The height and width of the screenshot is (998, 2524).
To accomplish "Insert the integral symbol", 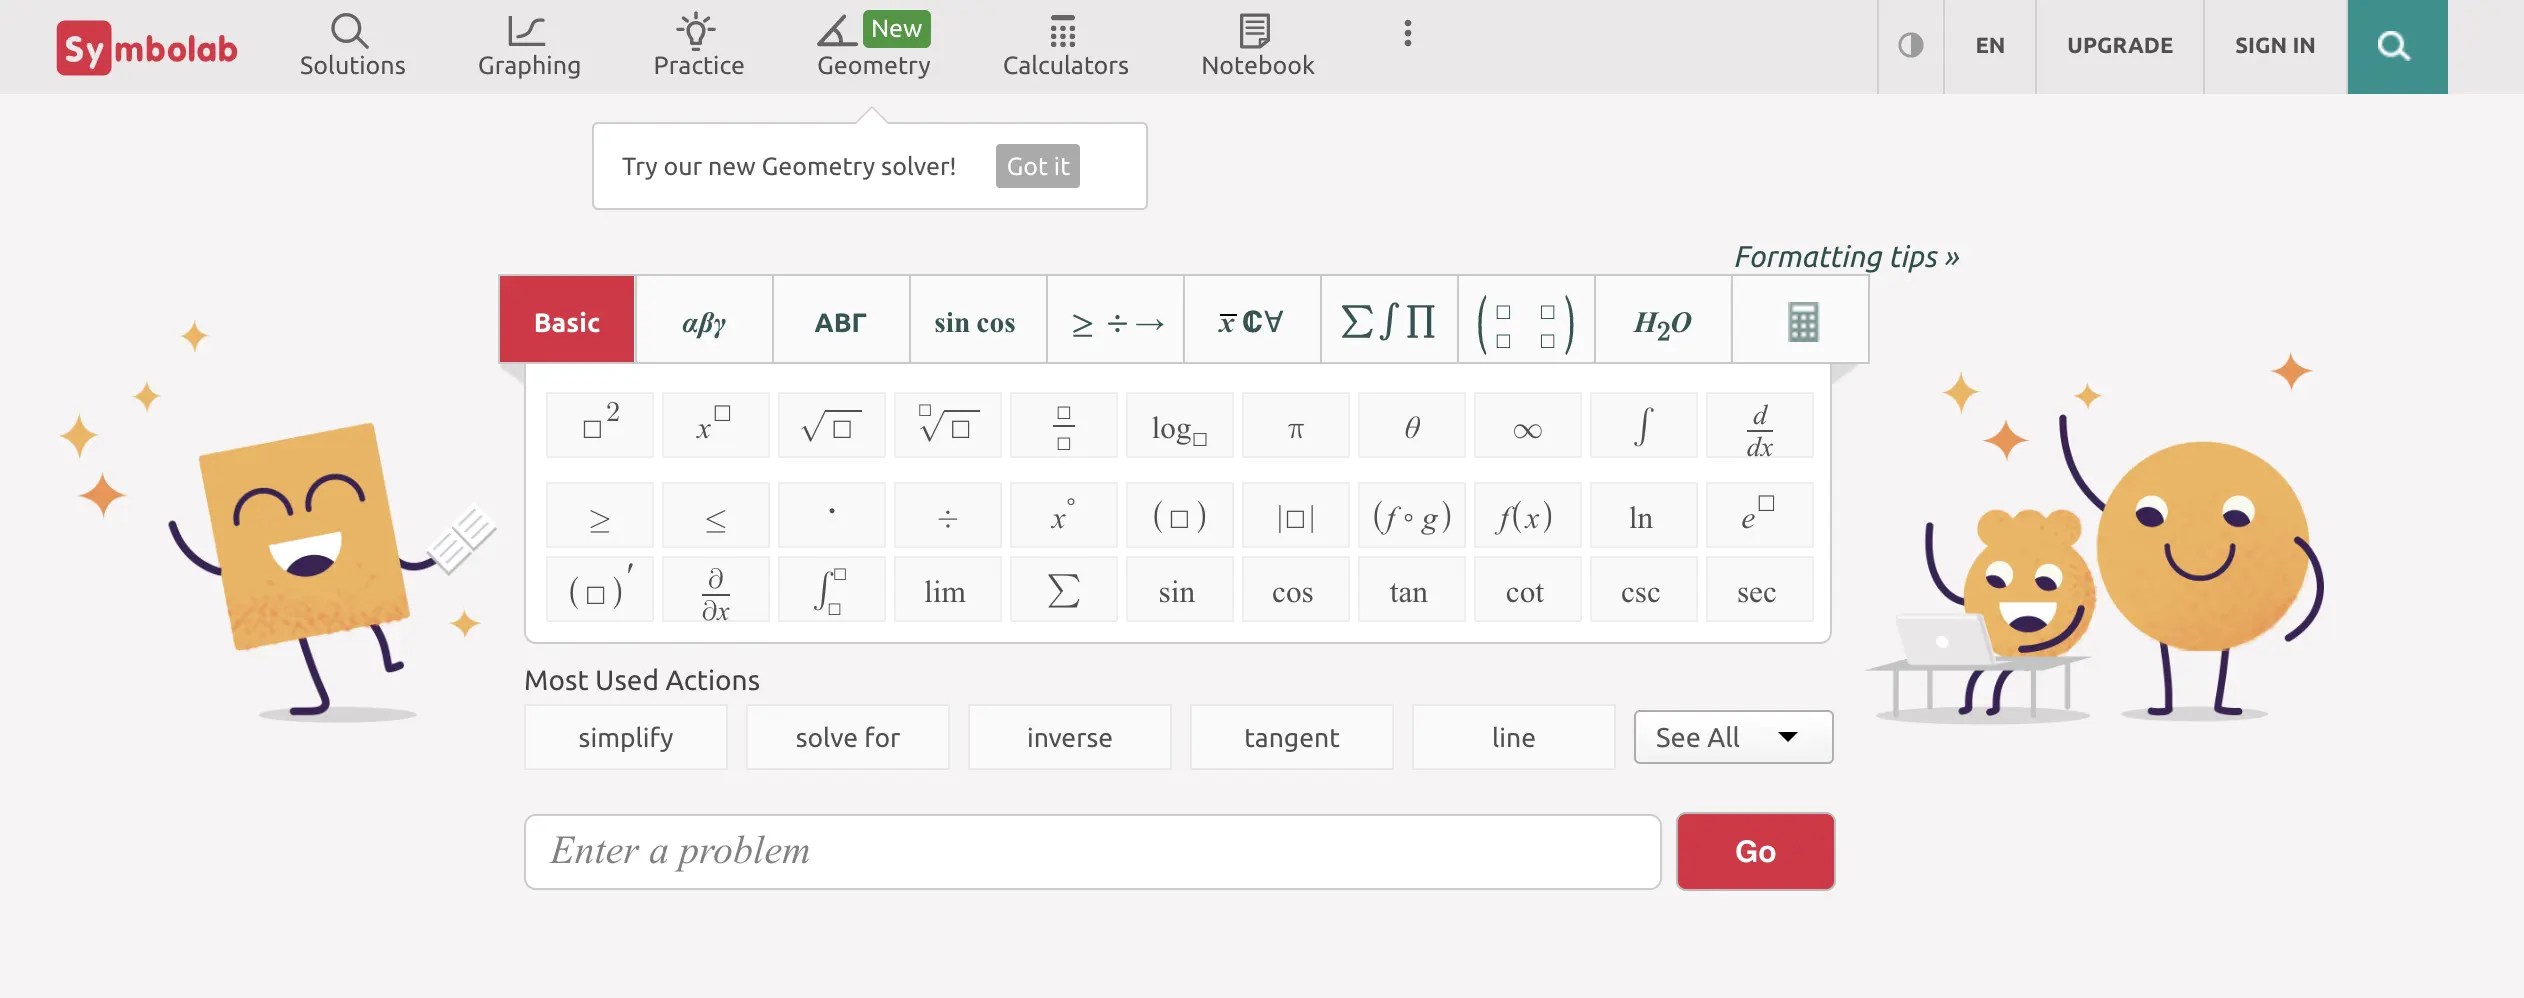I will coord(1642,425).
